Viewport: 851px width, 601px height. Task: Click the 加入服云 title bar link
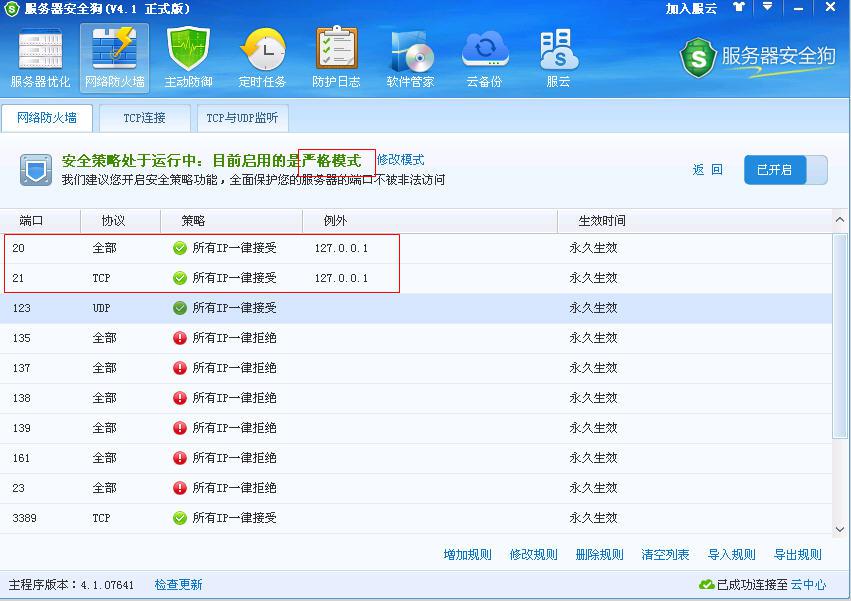pyautogui.click(x=691, y=8)
